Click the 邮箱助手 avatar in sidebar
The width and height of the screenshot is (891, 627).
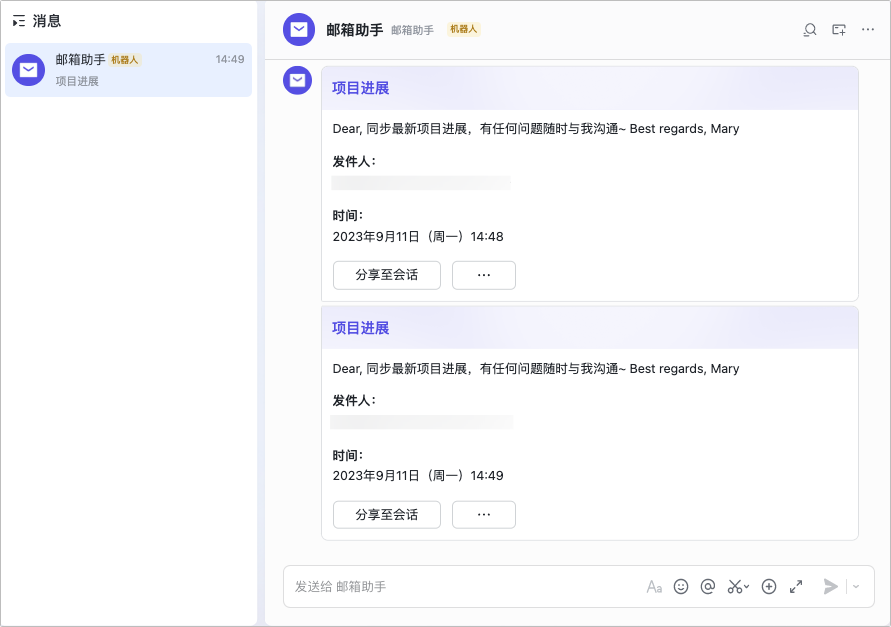[28, 70]
